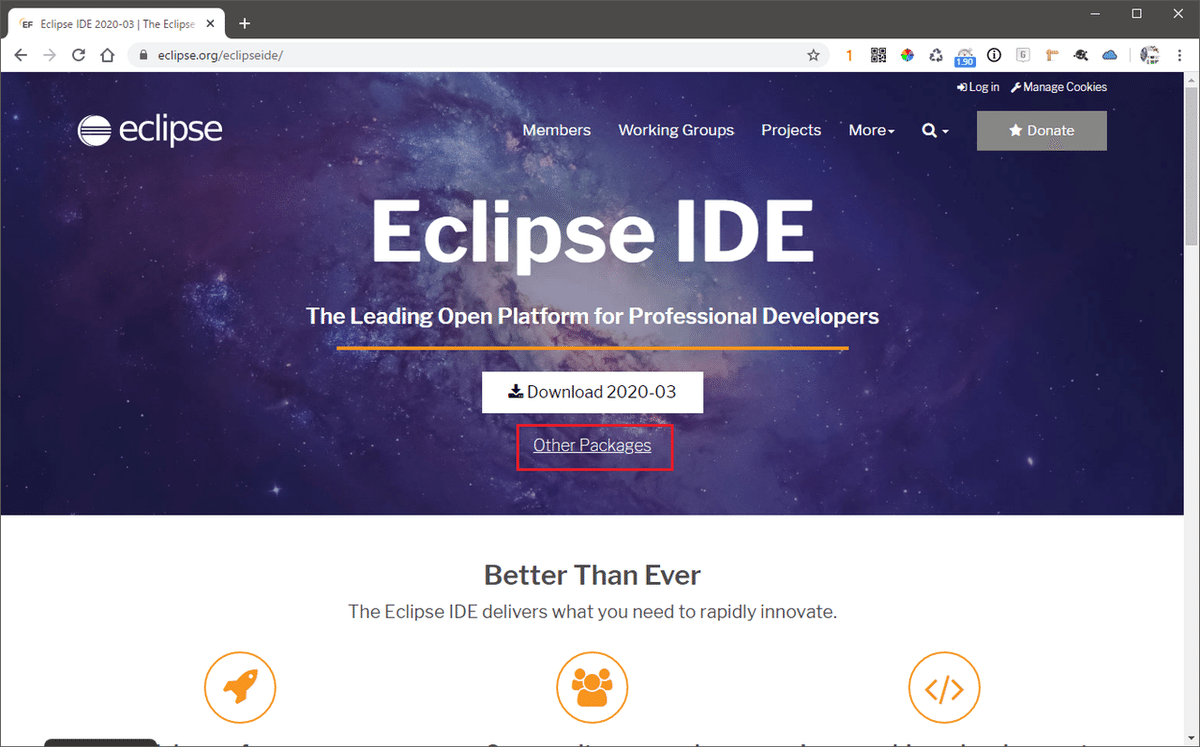Go back to the previous page
Screen dimensions: 1200x747
point(21,55)
